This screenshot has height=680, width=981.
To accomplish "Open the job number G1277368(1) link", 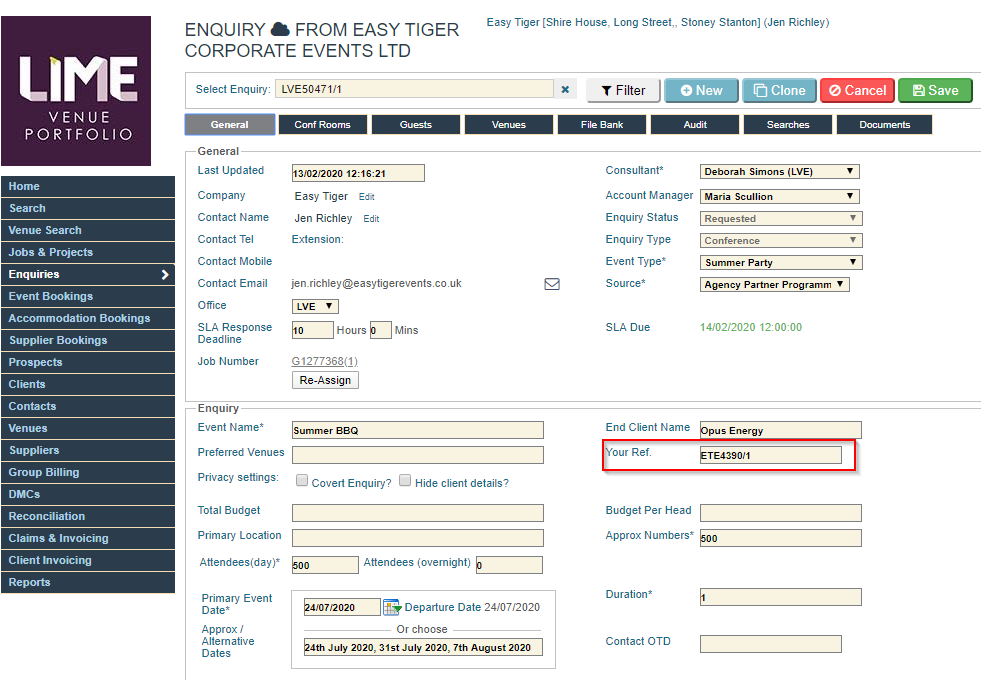I will [x=325, y=362].
